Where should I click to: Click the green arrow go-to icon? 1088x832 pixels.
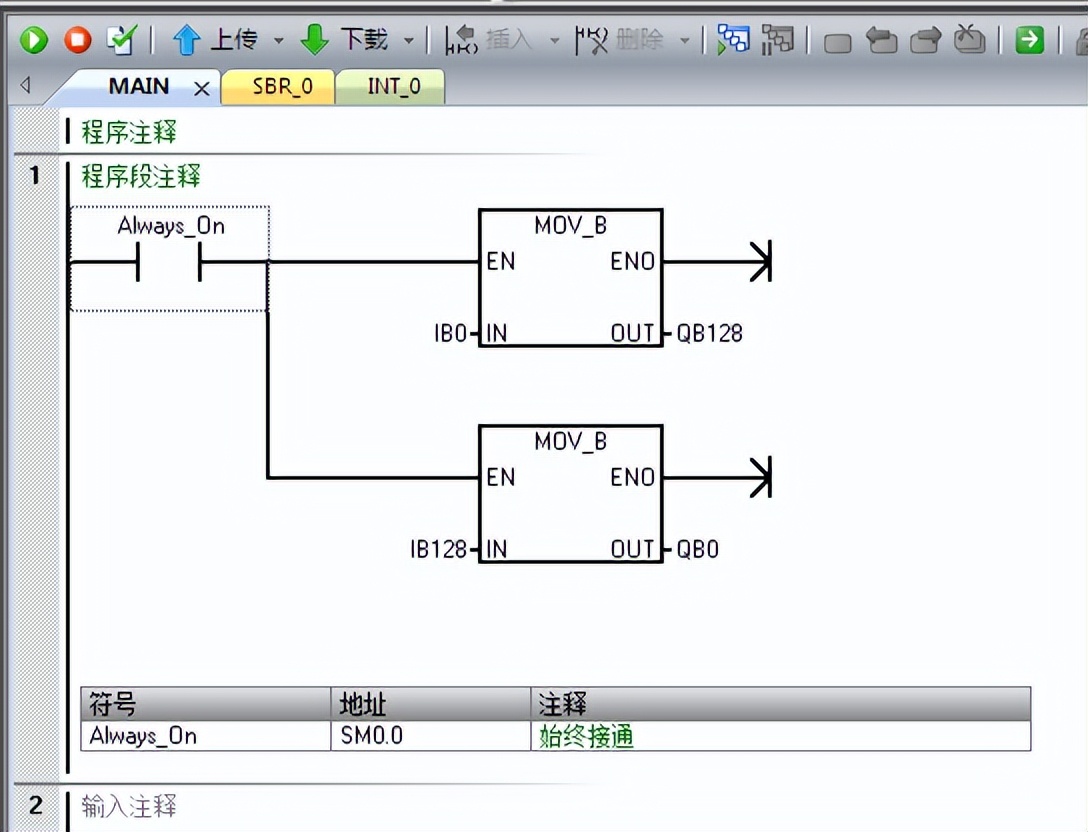pos(1030,40)
